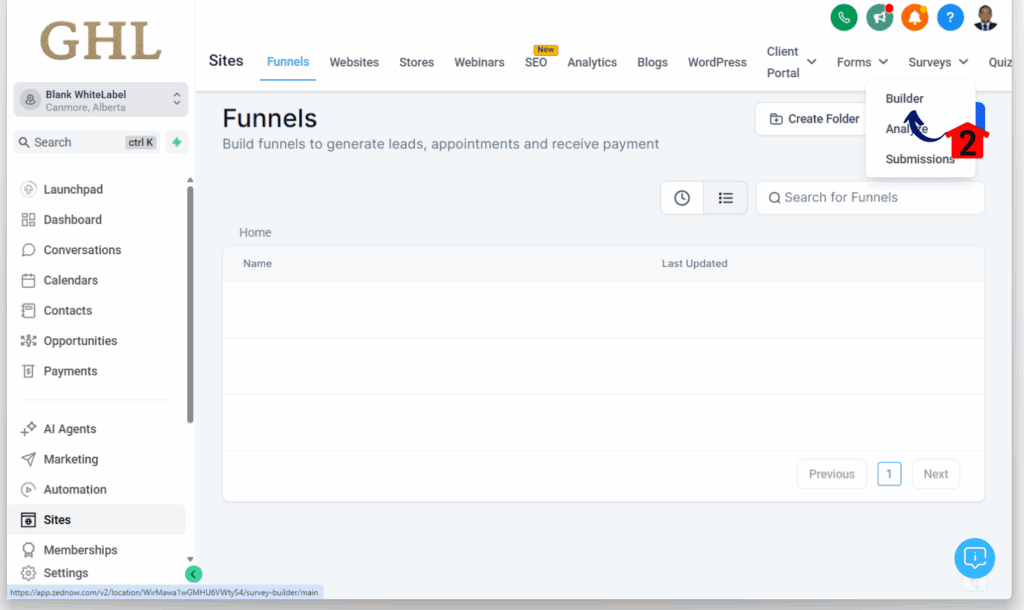The width and height of the screenshot is (1024, 610).
Task: Show recently updated with clock icon
Action: pos(682,198)
